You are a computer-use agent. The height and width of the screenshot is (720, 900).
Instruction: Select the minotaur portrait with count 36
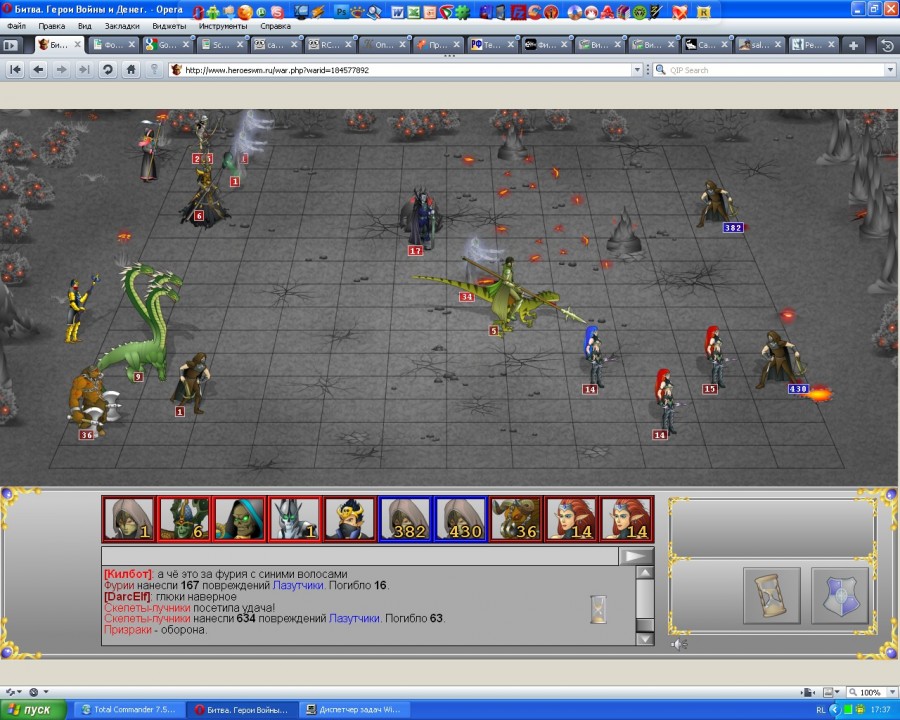coord(515,519)
